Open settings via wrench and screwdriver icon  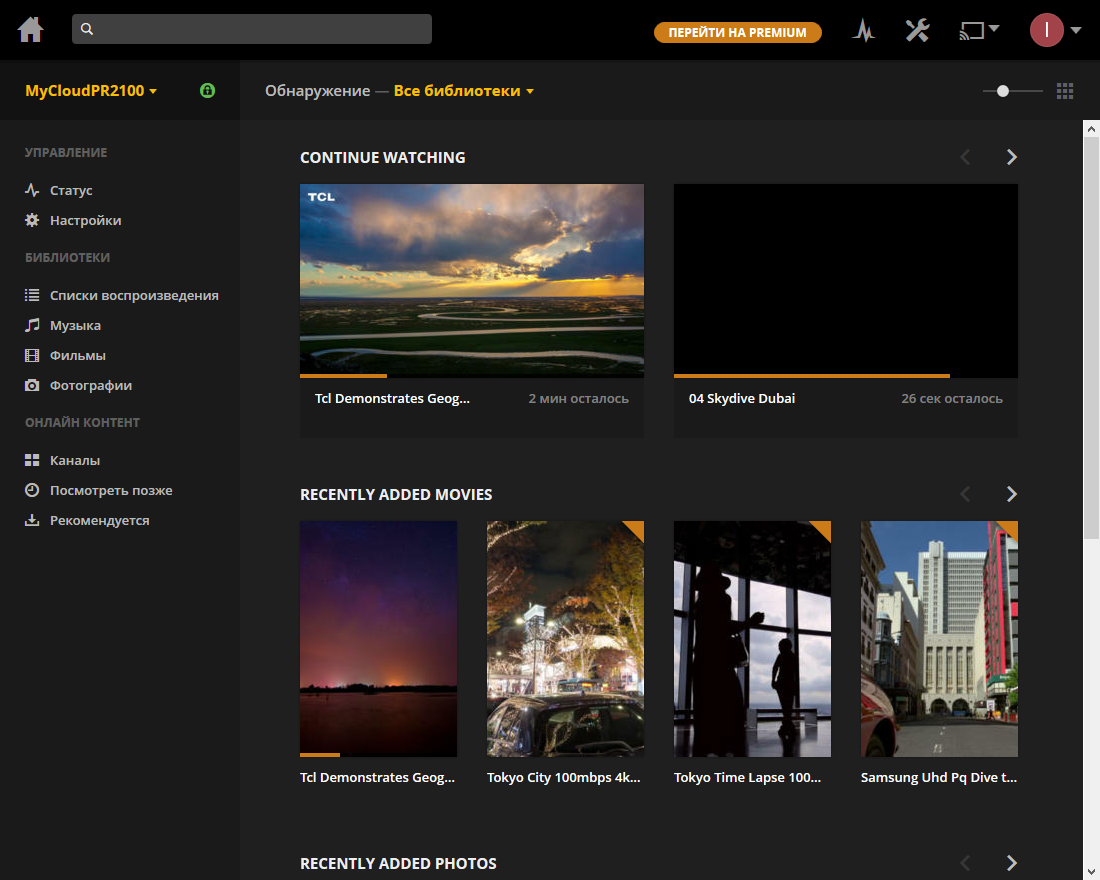917,30
